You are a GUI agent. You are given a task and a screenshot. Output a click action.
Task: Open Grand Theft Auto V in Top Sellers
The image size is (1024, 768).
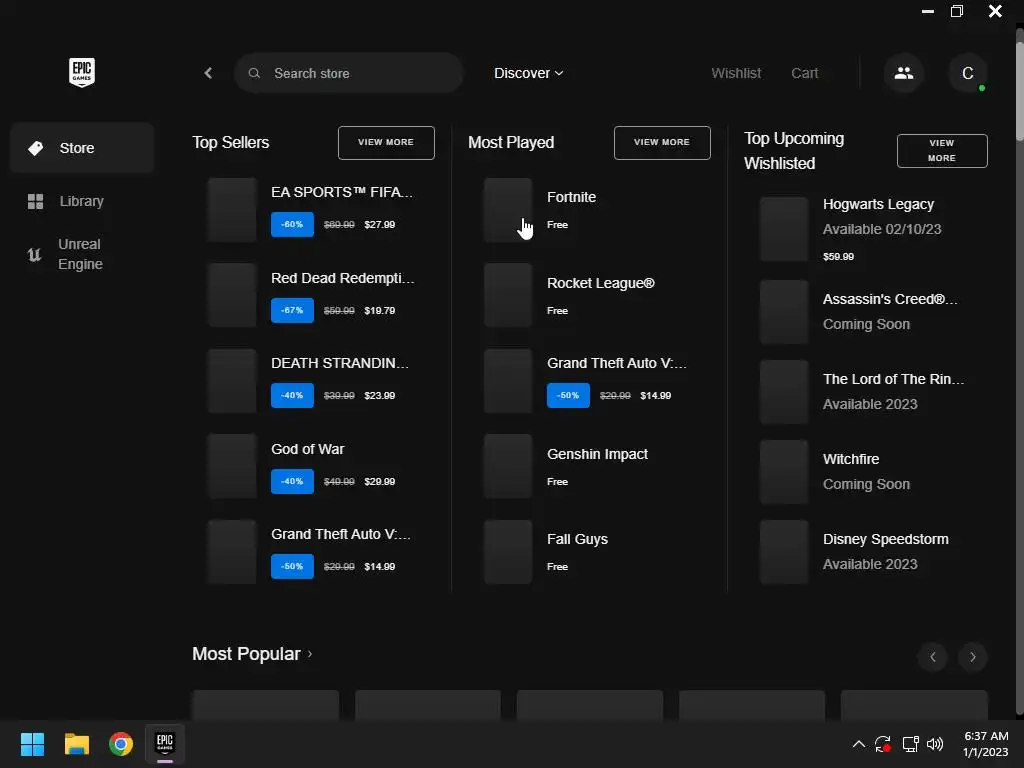click(x=340, y=534)
